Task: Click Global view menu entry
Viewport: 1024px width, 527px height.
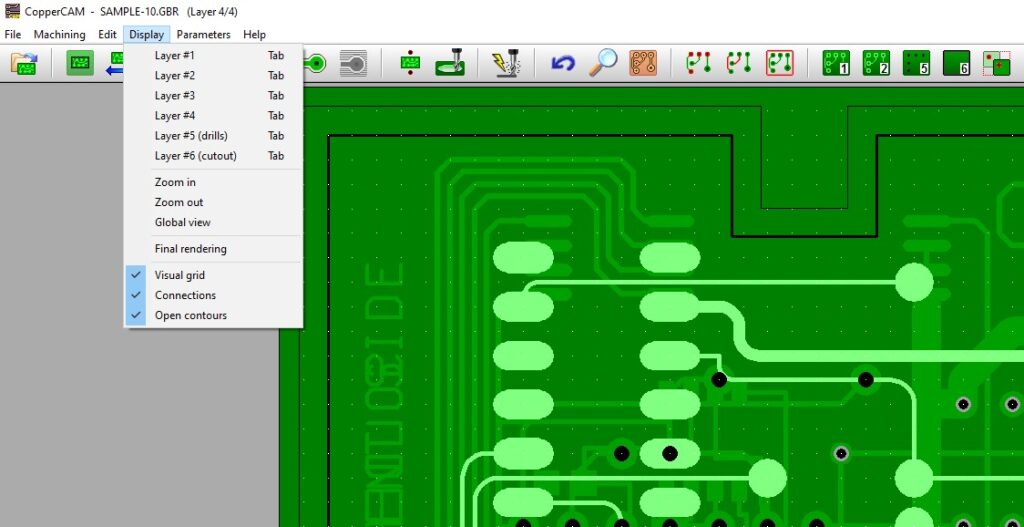Action: pos(182,222)
